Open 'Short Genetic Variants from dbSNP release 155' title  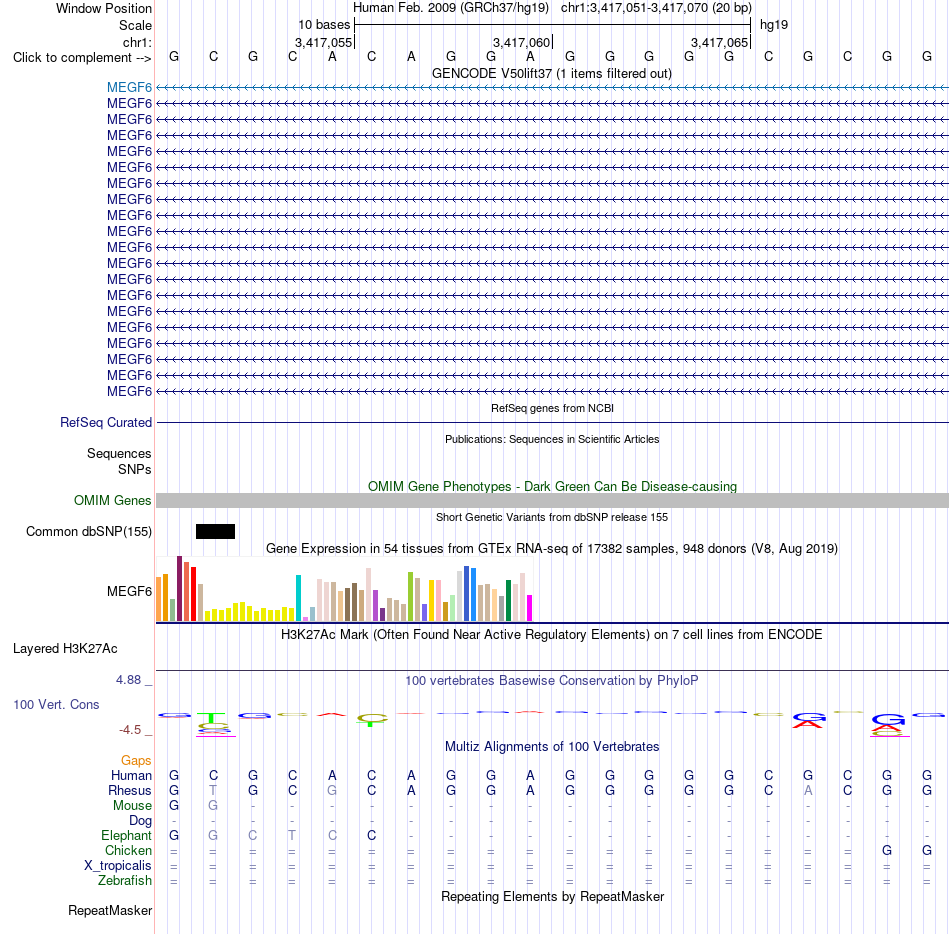[552, 517]
